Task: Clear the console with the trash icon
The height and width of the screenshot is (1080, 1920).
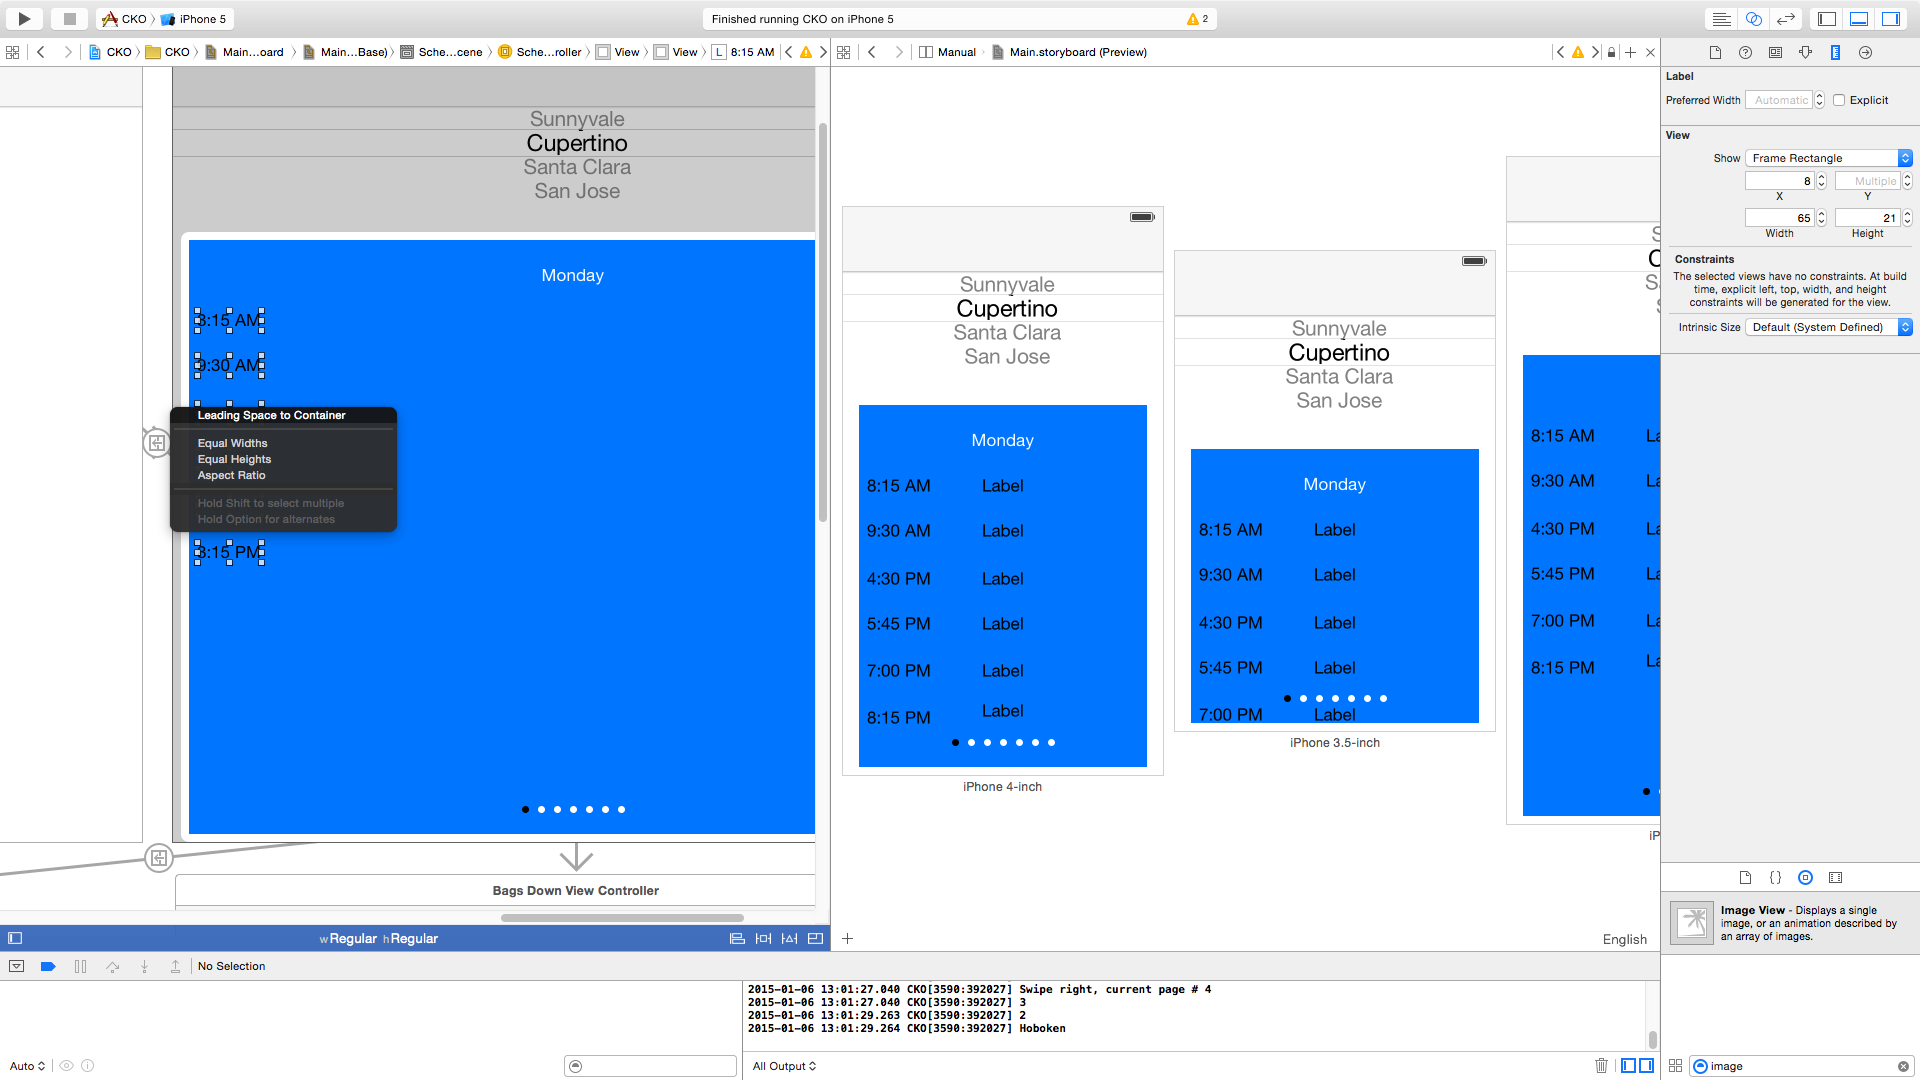Action: click(1601, 1065)
